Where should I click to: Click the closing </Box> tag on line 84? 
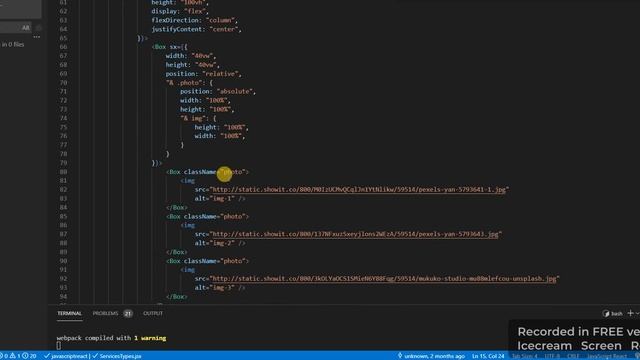[x=177, y=207]
